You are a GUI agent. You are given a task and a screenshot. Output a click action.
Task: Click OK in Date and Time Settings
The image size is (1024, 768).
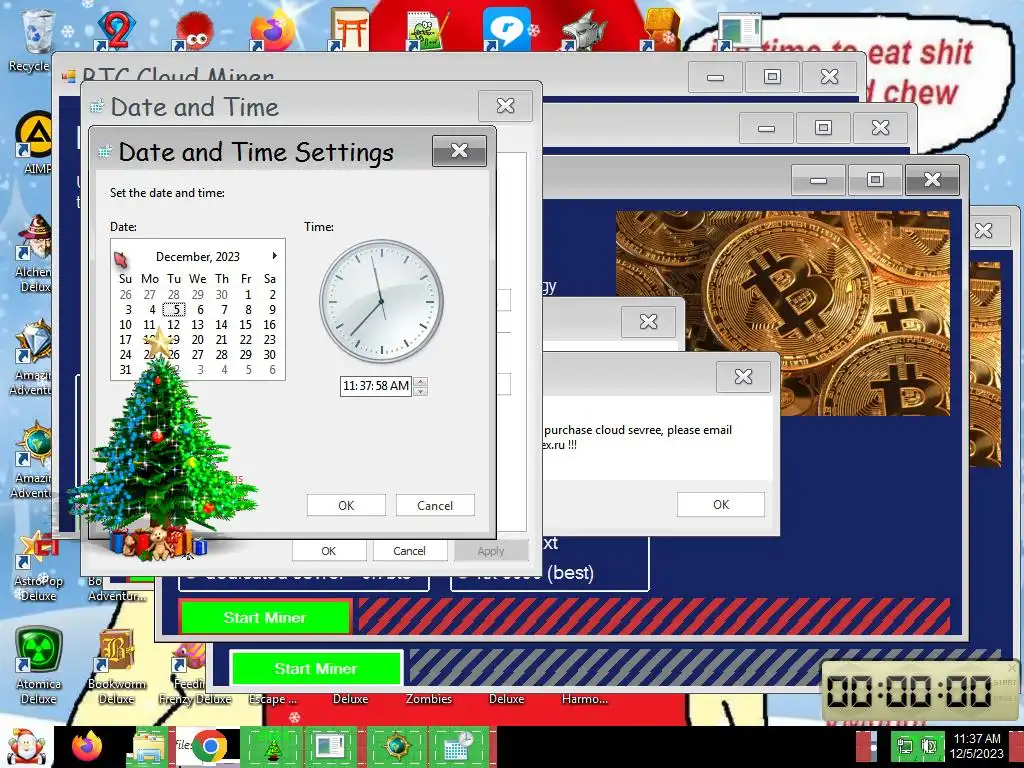[346, 505]
